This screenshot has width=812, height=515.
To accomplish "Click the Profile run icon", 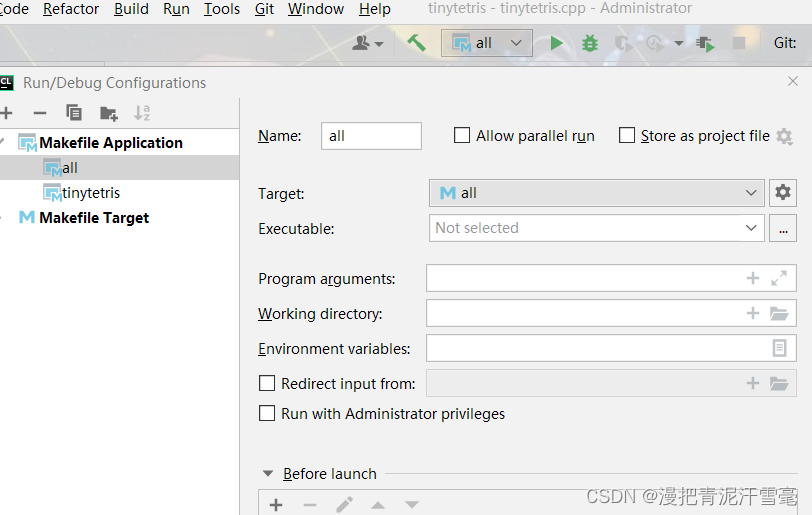I will pyautogui.click(x=656, y=44).
